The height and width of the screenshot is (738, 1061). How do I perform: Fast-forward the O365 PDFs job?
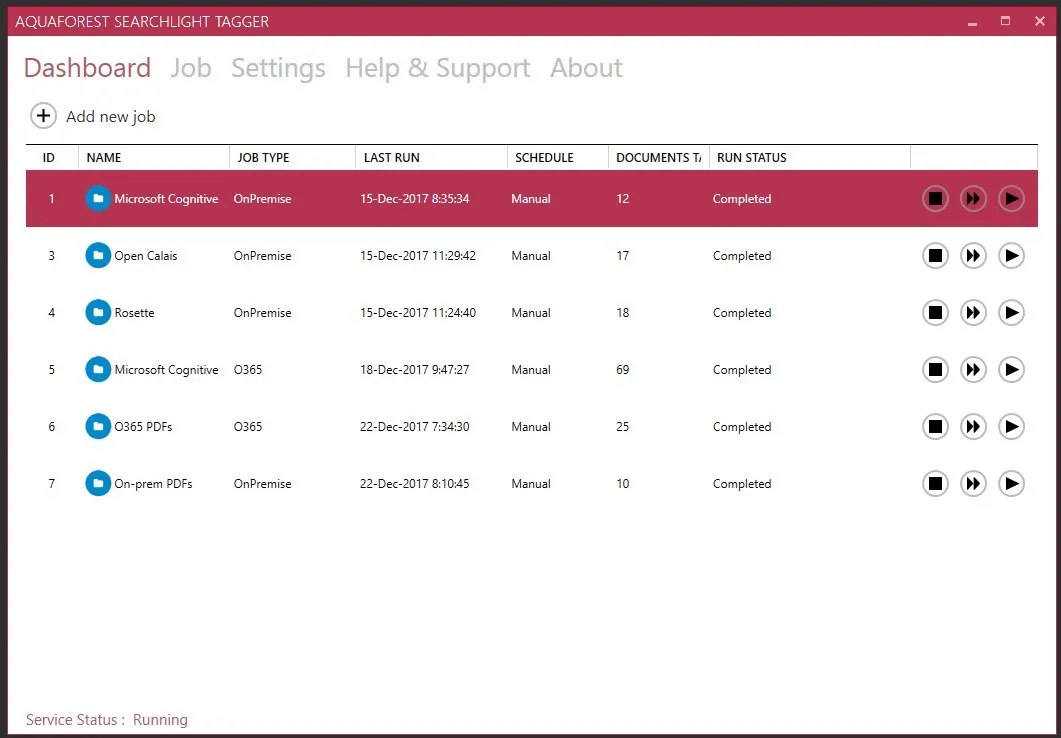tap(973, 427)
